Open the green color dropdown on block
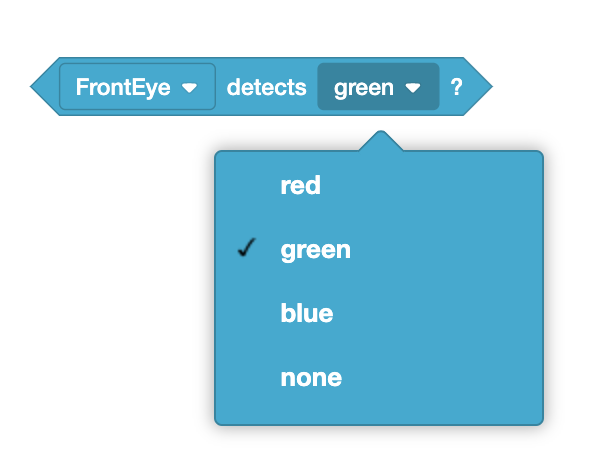The height and width of the screenshot is (472, 602). pyautogui.click(x=378, y=87)
